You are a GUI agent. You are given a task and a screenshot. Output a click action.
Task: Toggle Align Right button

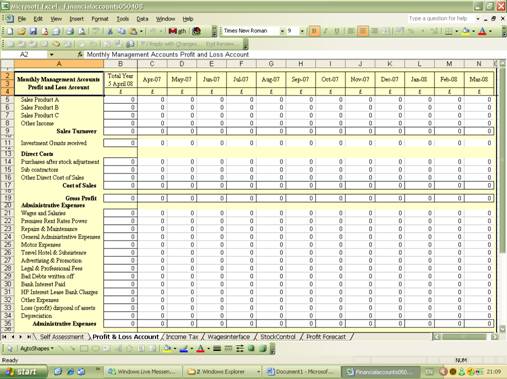click(x=375, y=31)
